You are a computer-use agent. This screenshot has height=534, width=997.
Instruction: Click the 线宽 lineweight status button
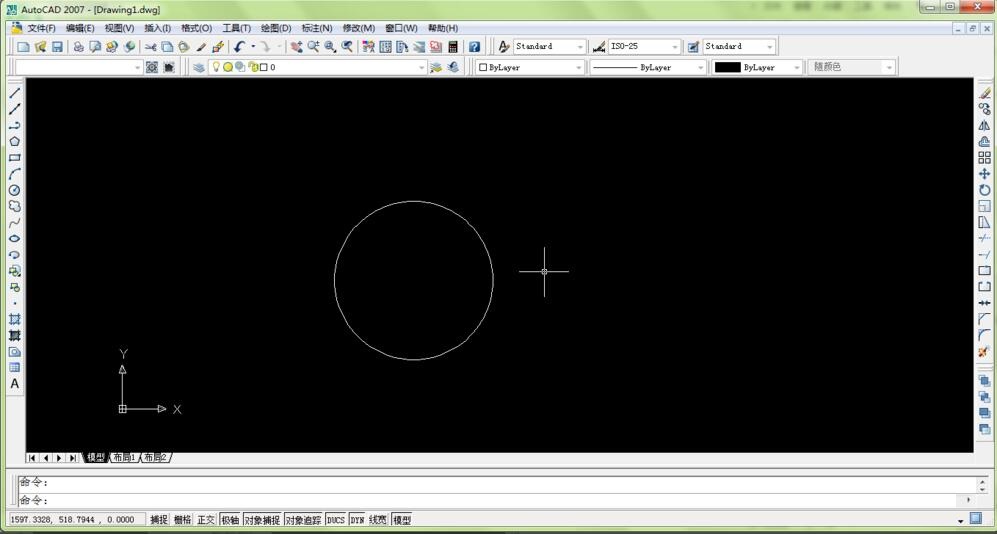click(x=378, y=520)
